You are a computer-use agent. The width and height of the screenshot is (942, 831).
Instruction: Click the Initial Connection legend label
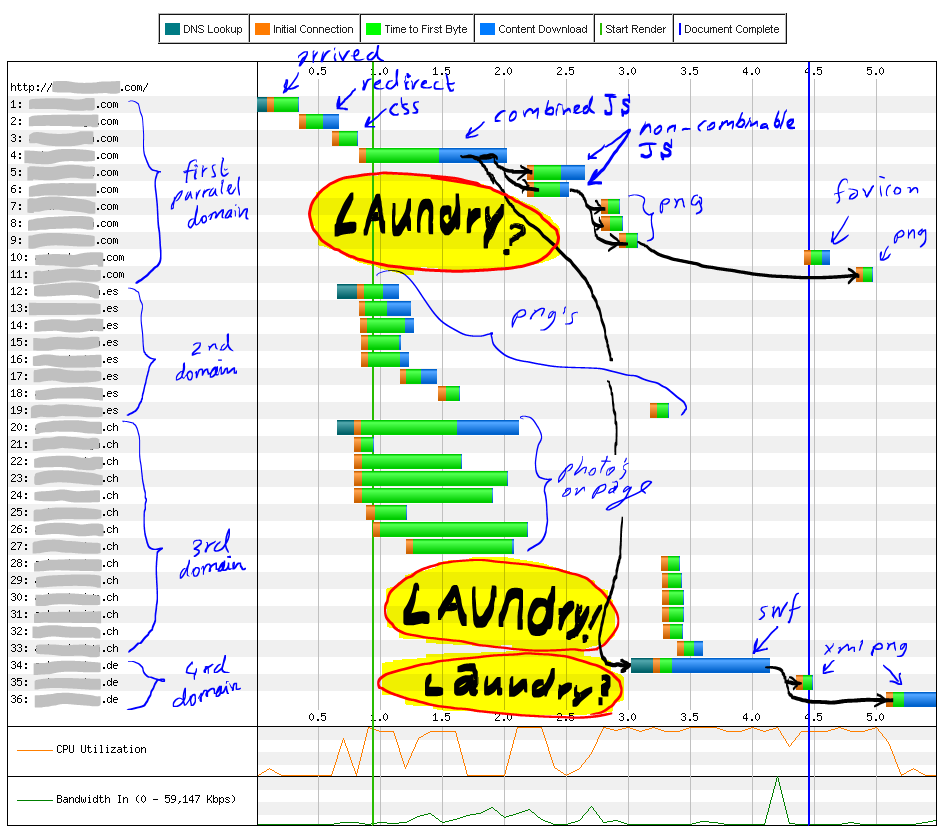(x=313, y=29)
